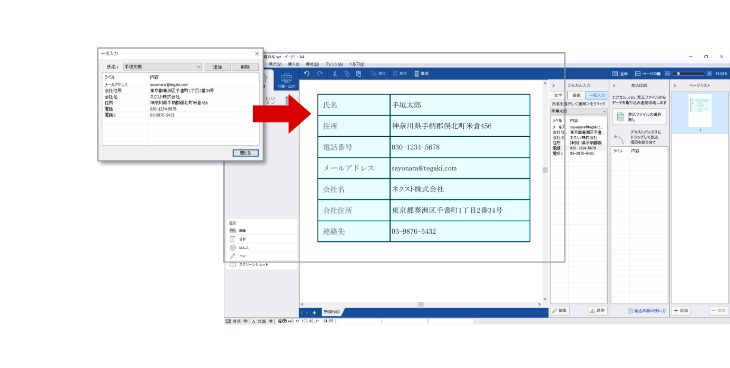
Task: Click the previous sheet arrow at bottom
Action: tap(302, 313)
